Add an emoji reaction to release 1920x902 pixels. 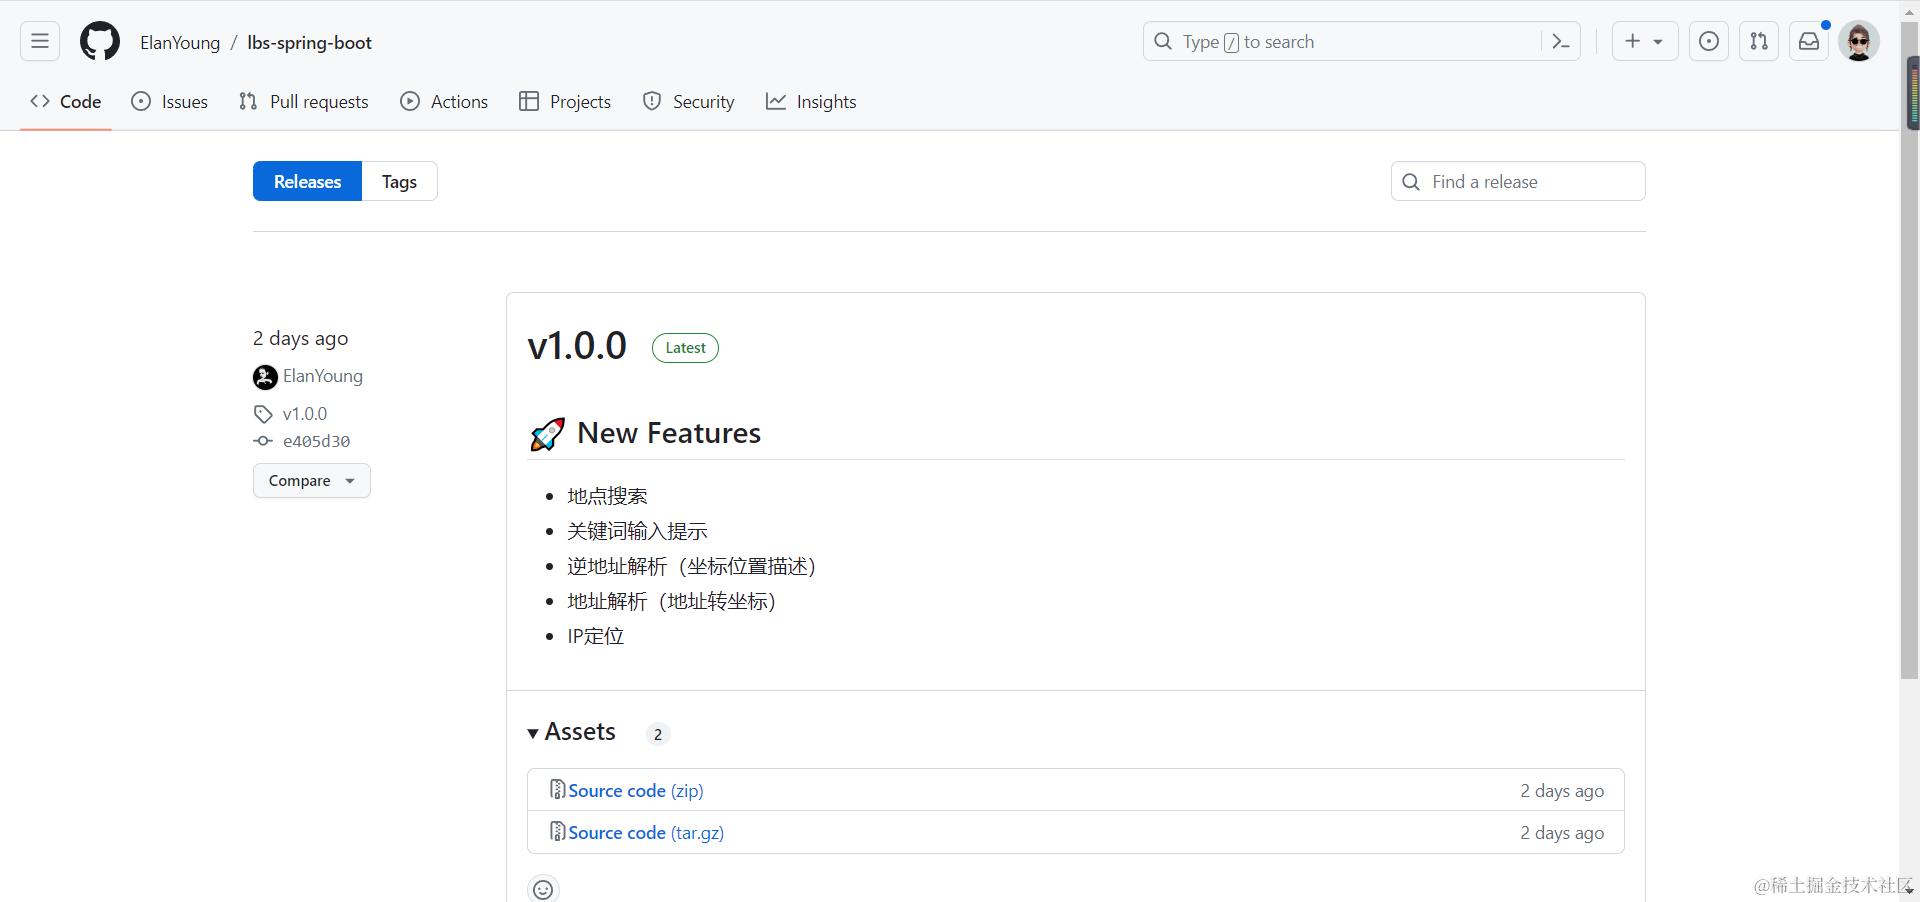(543, 889)
